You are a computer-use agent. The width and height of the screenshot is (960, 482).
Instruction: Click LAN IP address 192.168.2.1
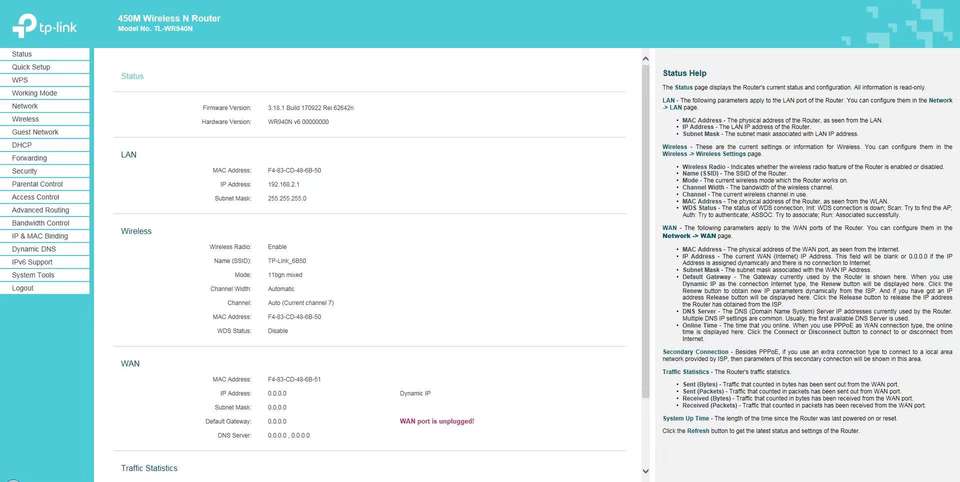click(x=283, y=184)
